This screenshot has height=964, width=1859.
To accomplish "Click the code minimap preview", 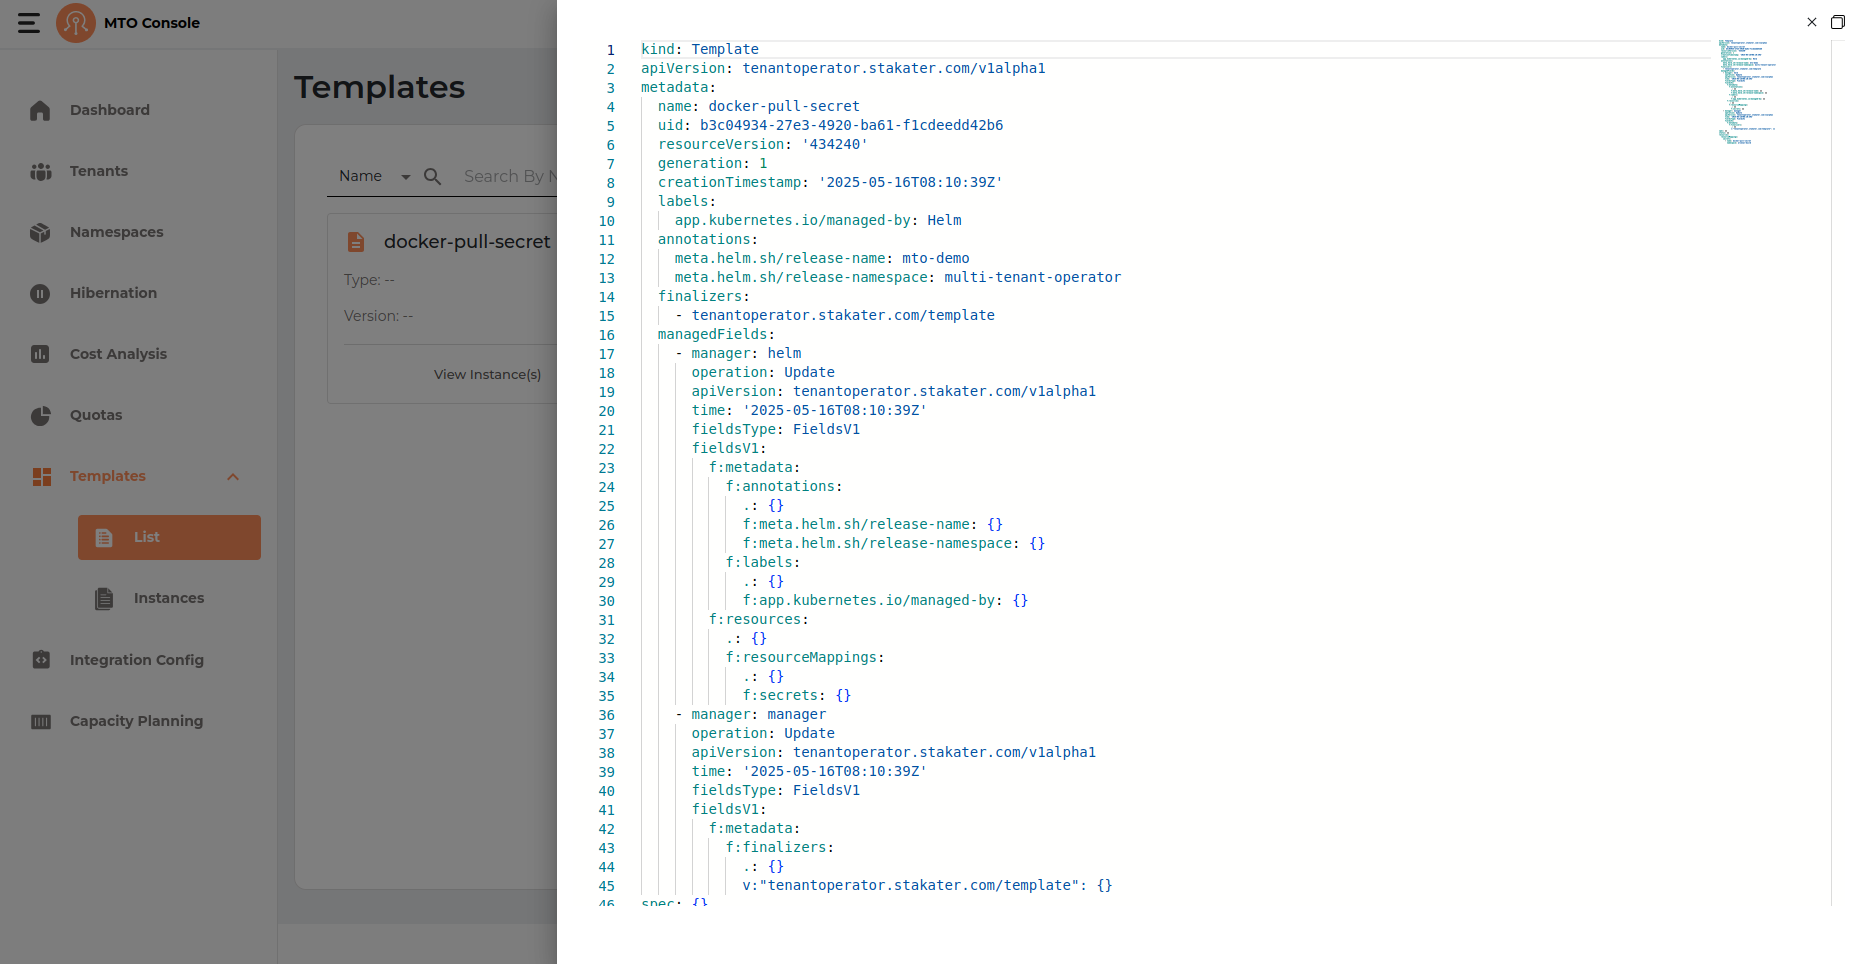I will click(1748, 92).
